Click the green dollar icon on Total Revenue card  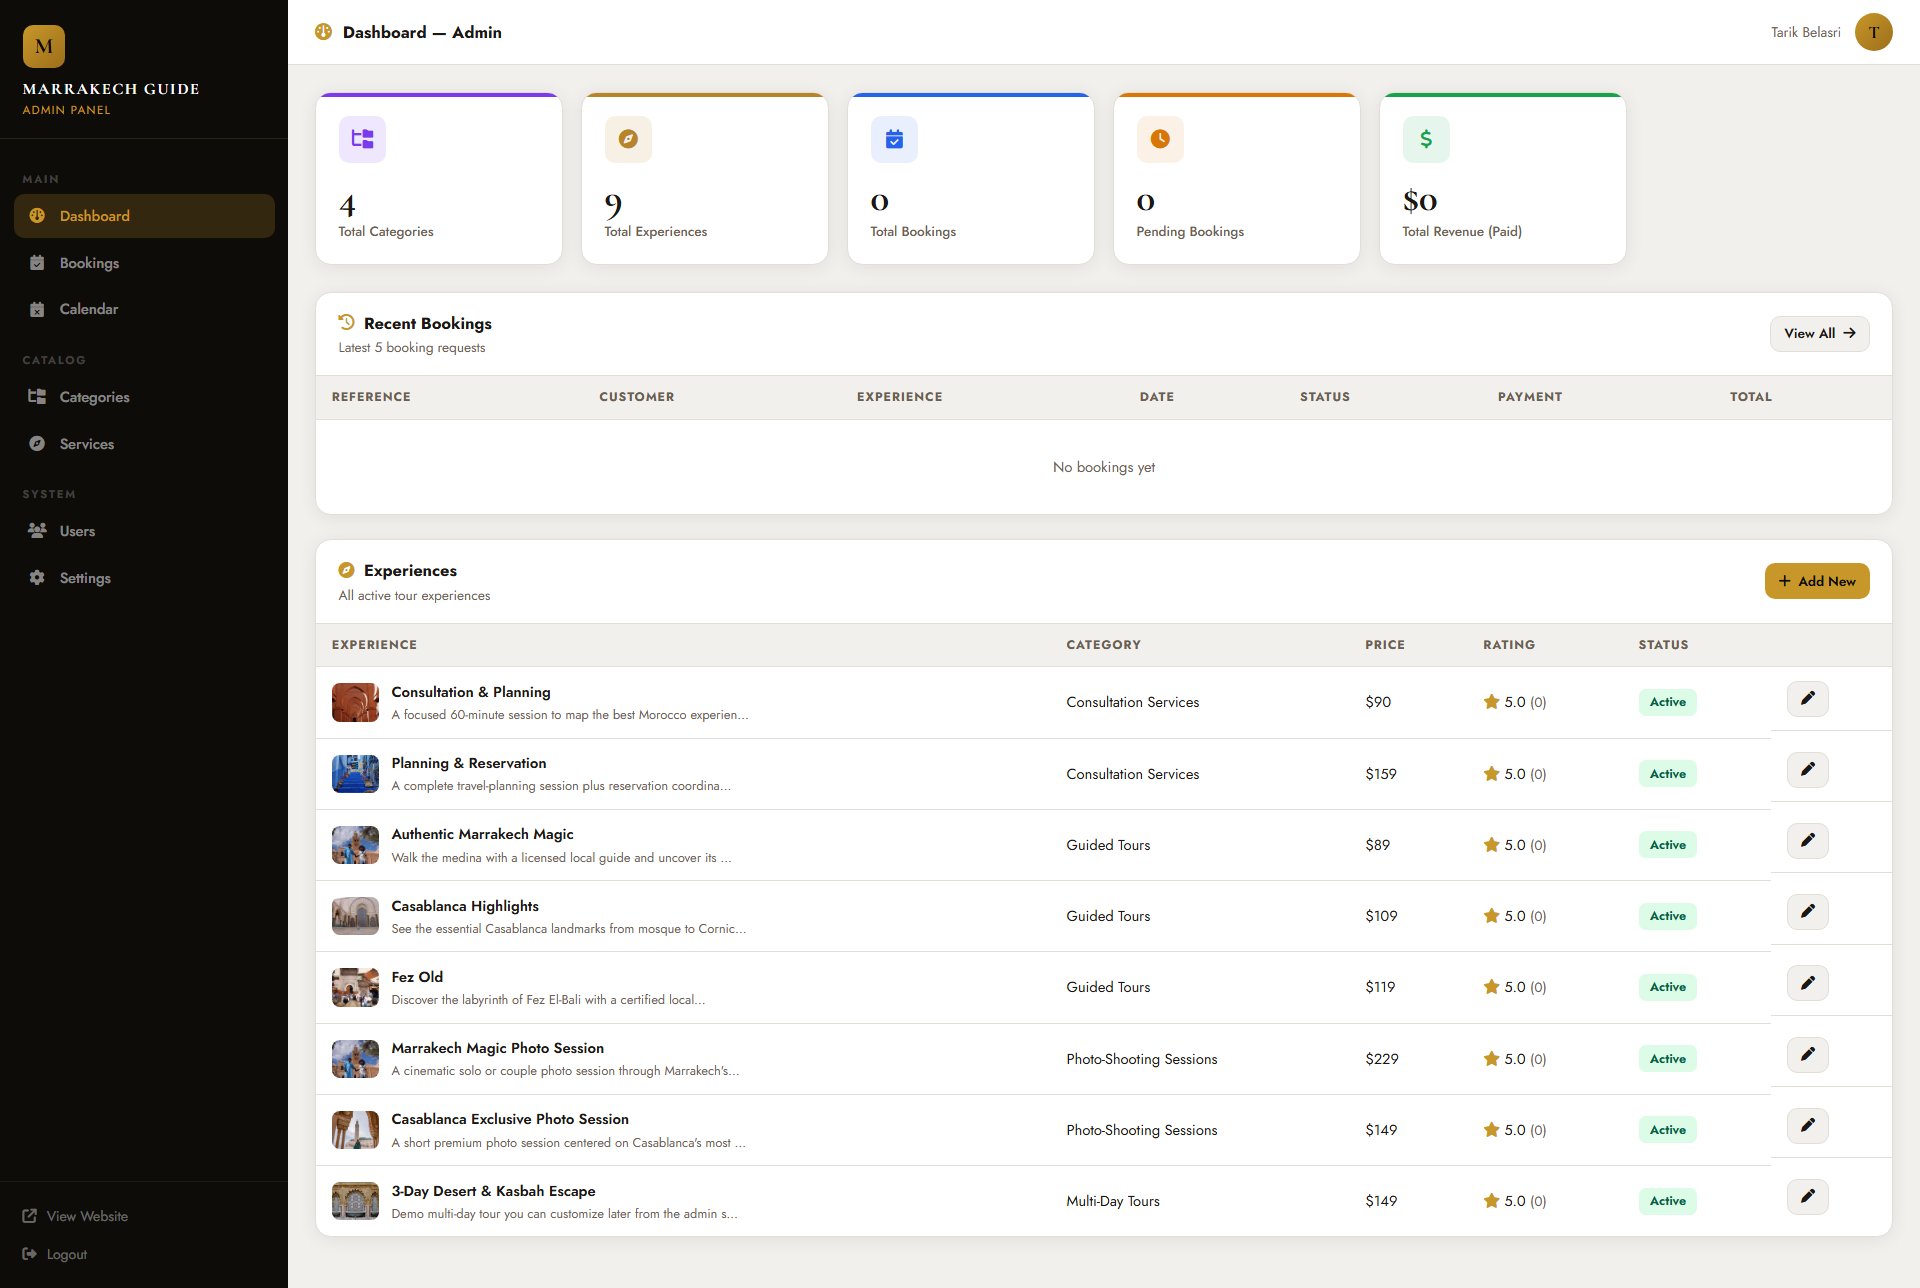[1426, 139]
